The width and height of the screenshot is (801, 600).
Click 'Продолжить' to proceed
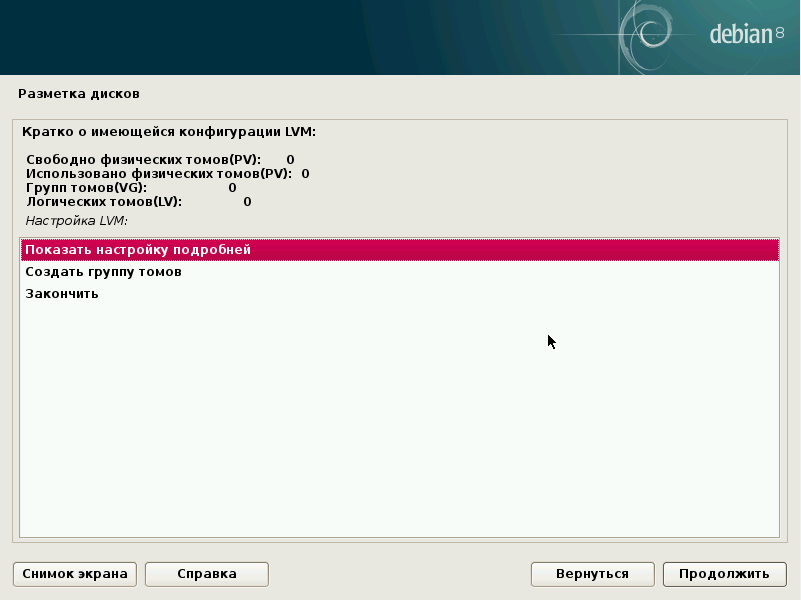click(x=724, y=574)
